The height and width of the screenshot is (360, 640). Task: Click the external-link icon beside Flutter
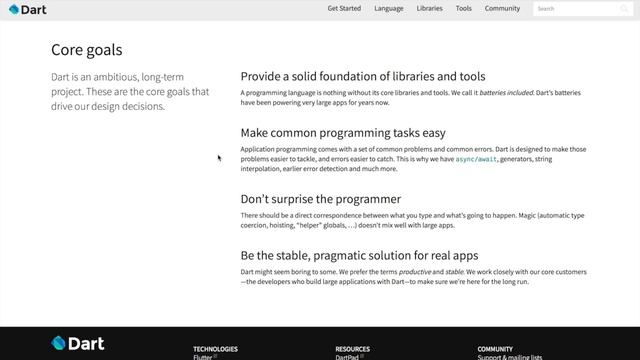(x=215, y=356)
